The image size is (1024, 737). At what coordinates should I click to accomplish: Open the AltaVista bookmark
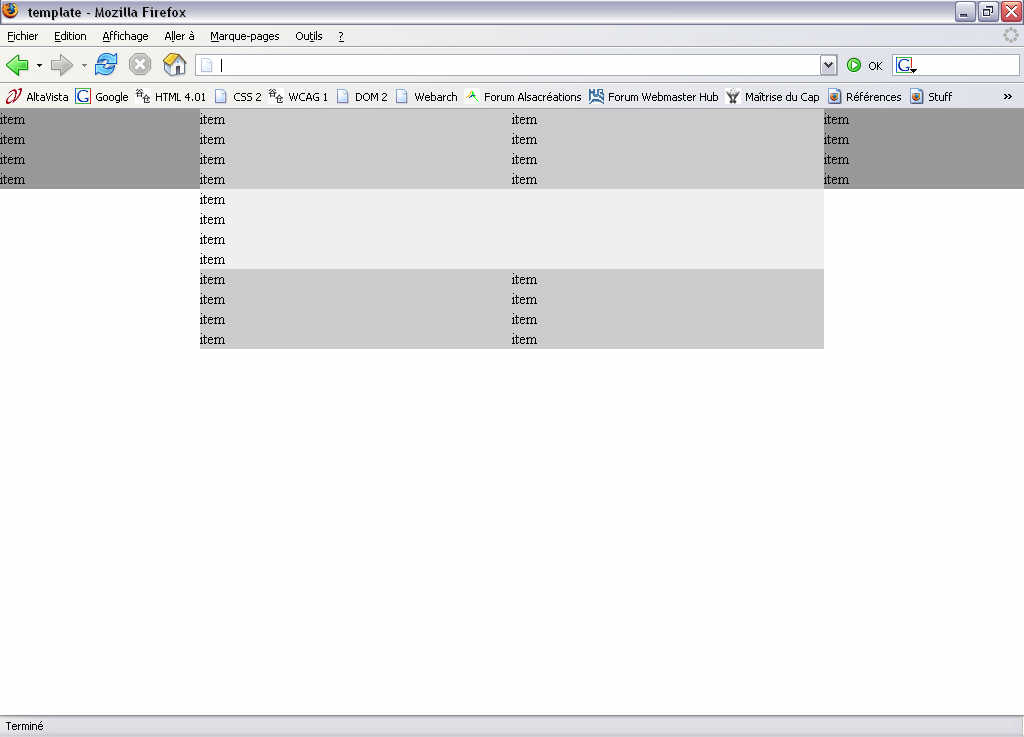37,97
